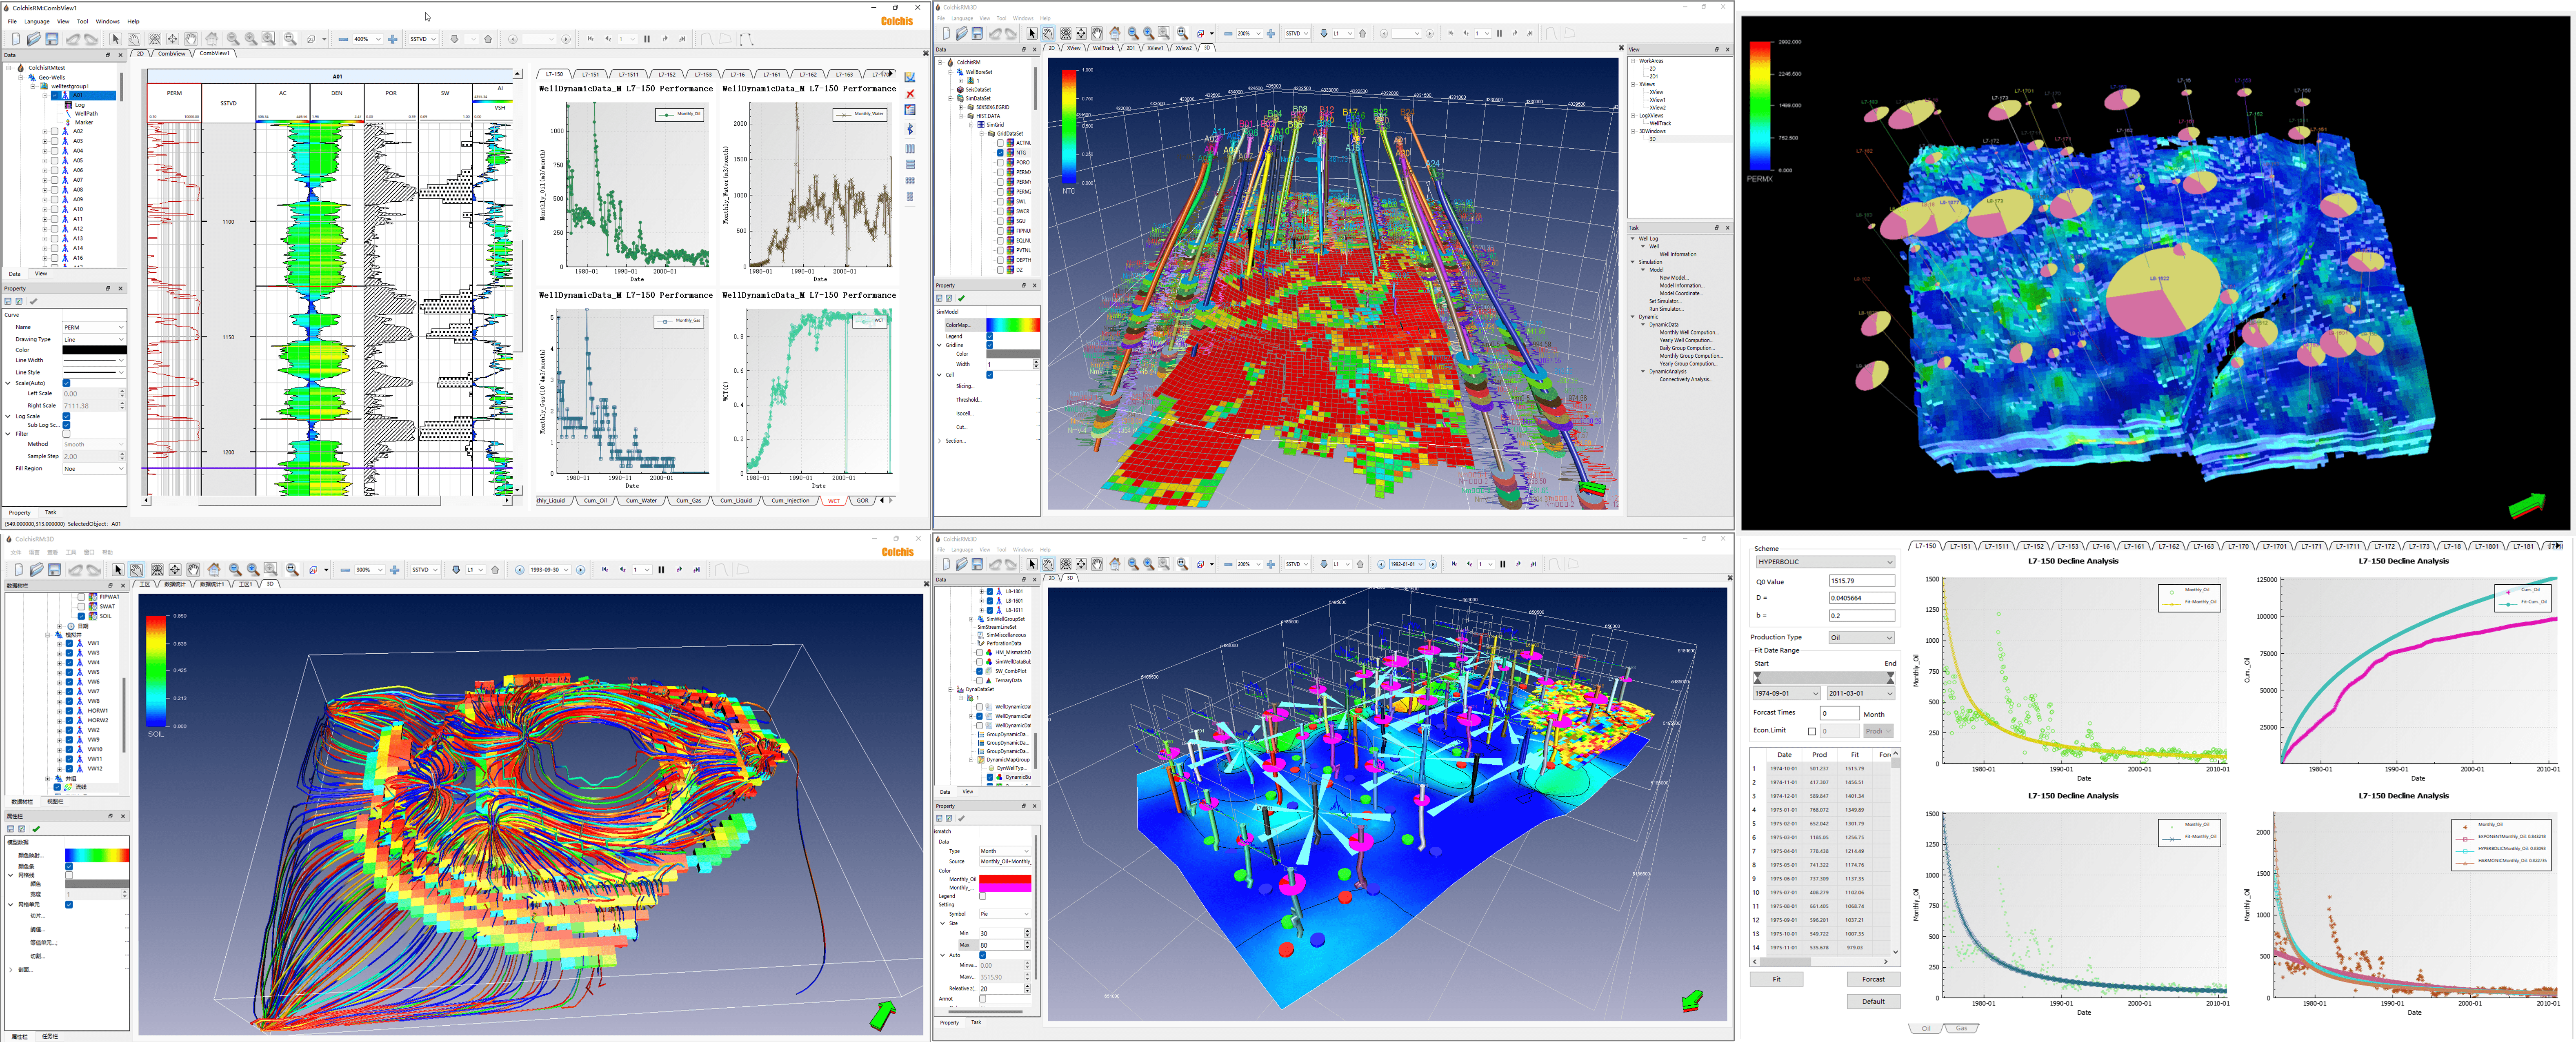Click the Forcast button
Image resolution: width=2576 pixels, height=1042 pixels.
[x=1873, y=979]
